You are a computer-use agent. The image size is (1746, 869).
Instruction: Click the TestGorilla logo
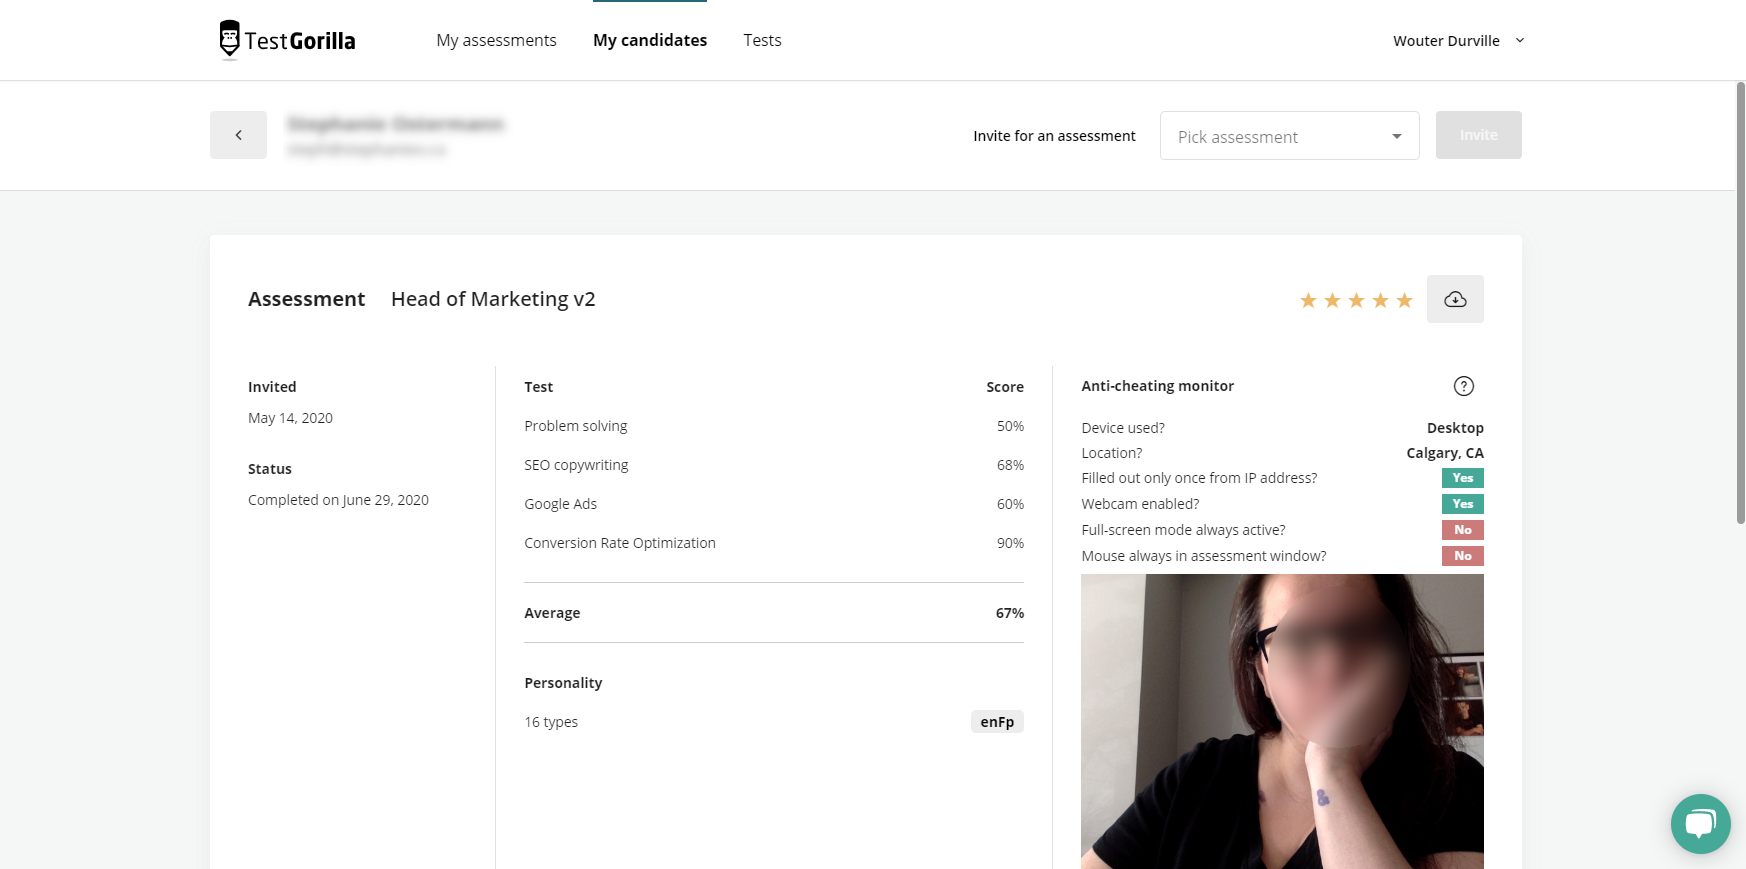click(x=287, y=40)
